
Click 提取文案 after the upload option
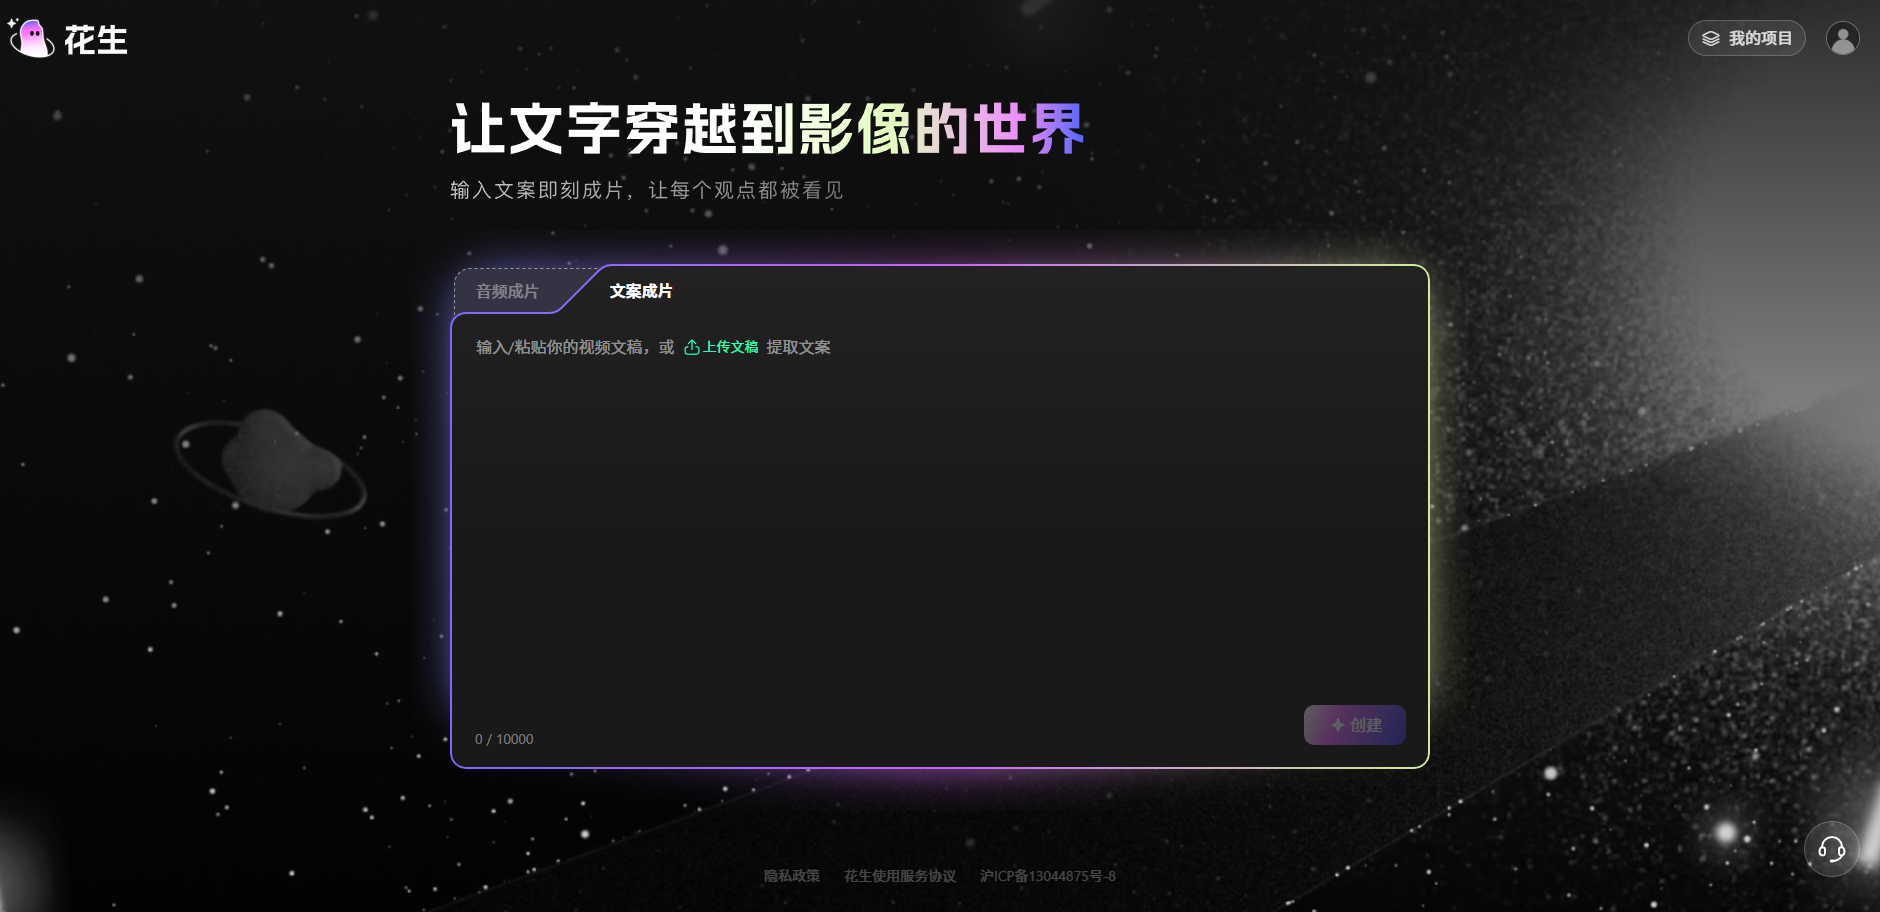[x=797, y=347]
